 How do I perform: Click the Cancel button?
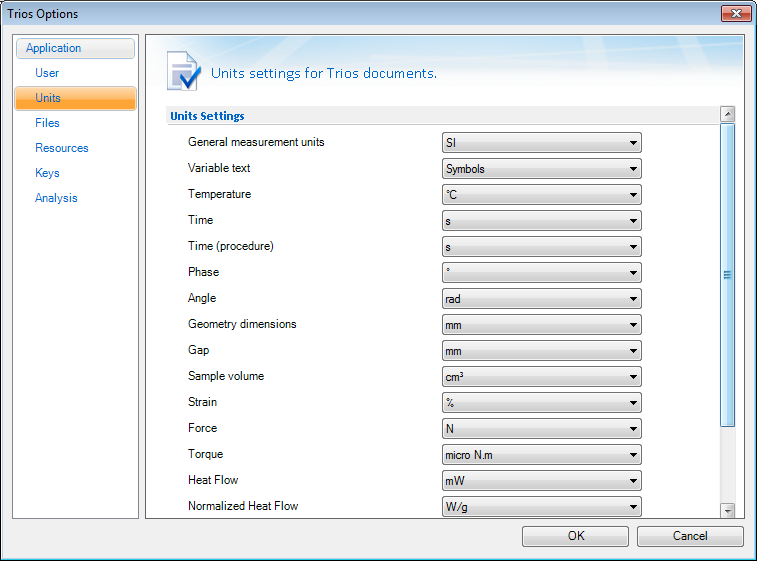(690, 536)
